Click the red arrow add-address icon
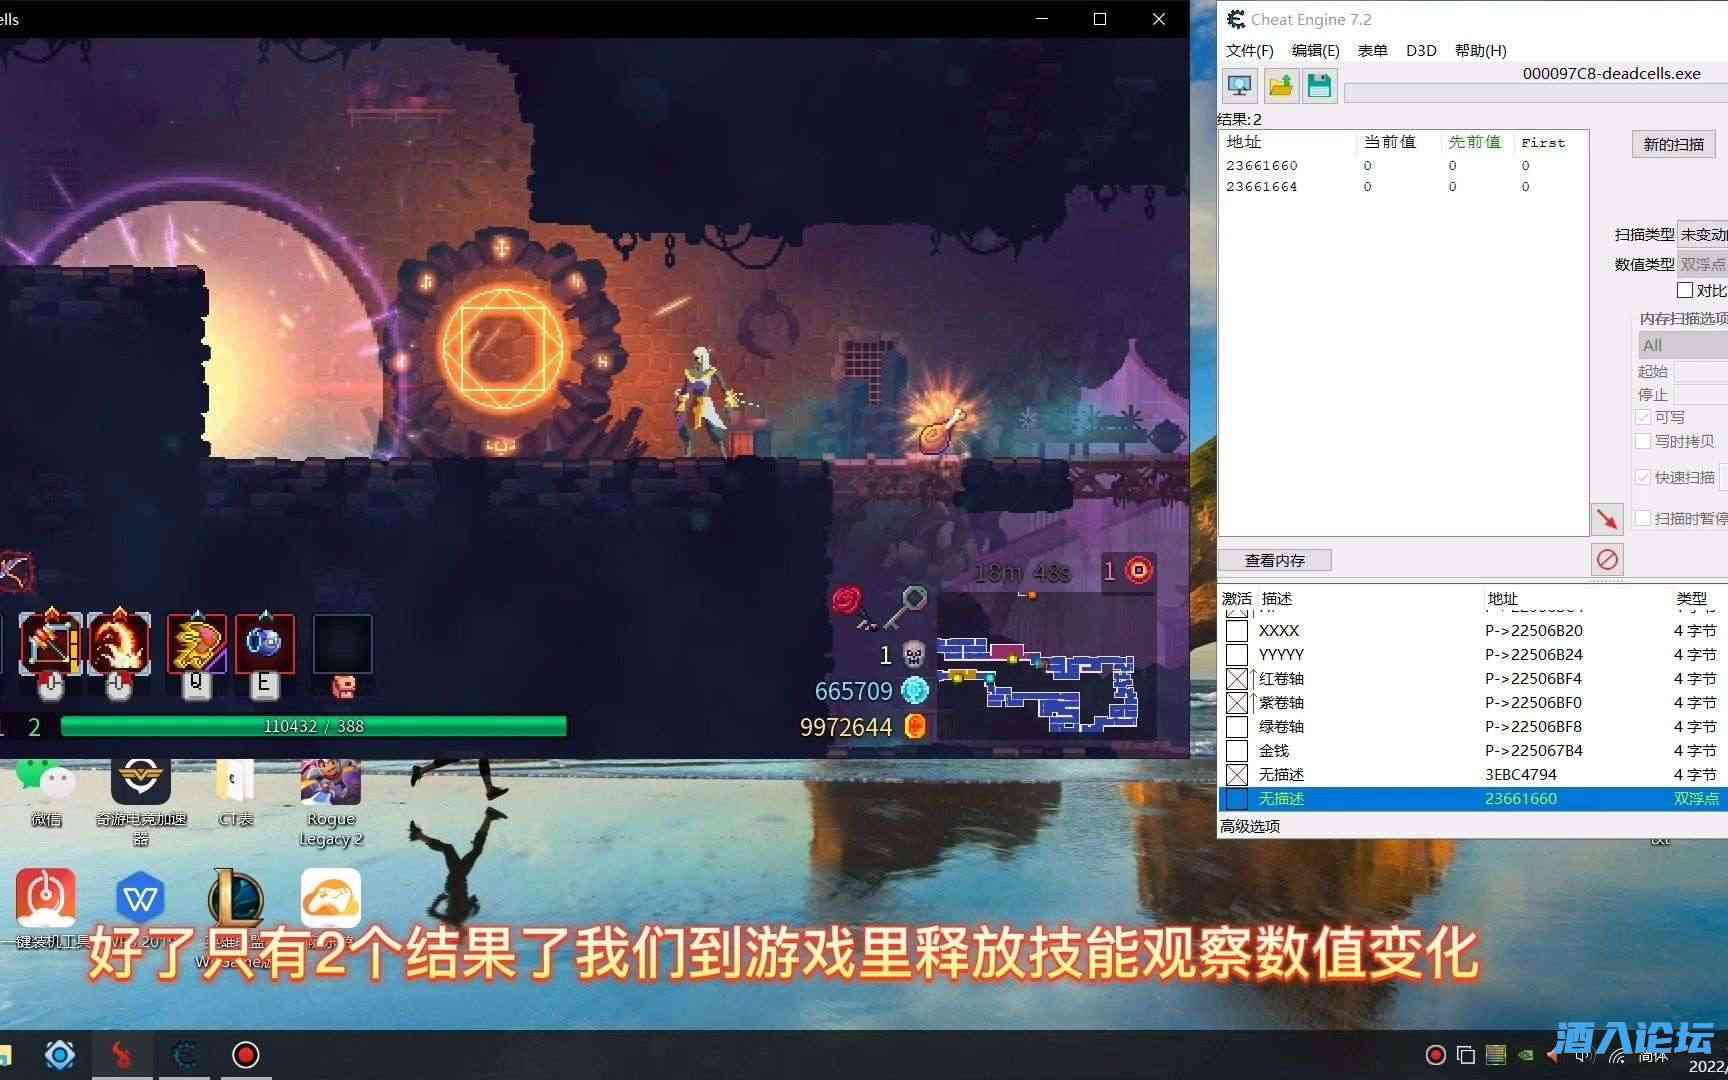Screen dimensions: 1728x1080 [x=1607, y=518]
